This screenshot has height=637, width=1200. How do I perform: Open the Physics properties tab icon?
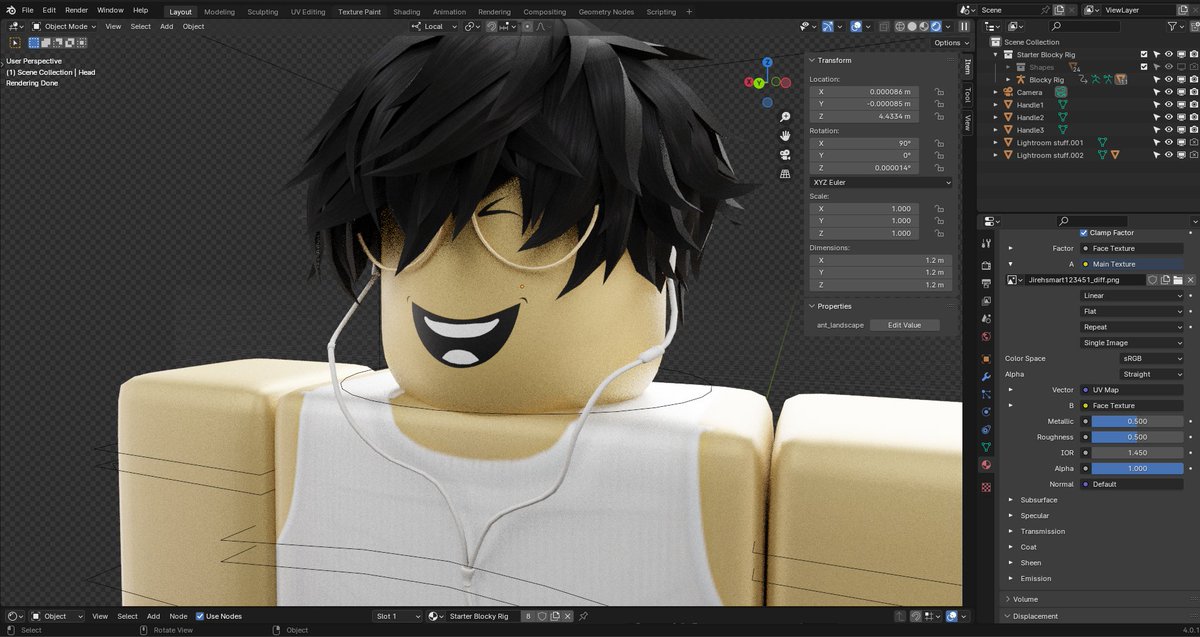pyautogui.click(x=986, y=411)
